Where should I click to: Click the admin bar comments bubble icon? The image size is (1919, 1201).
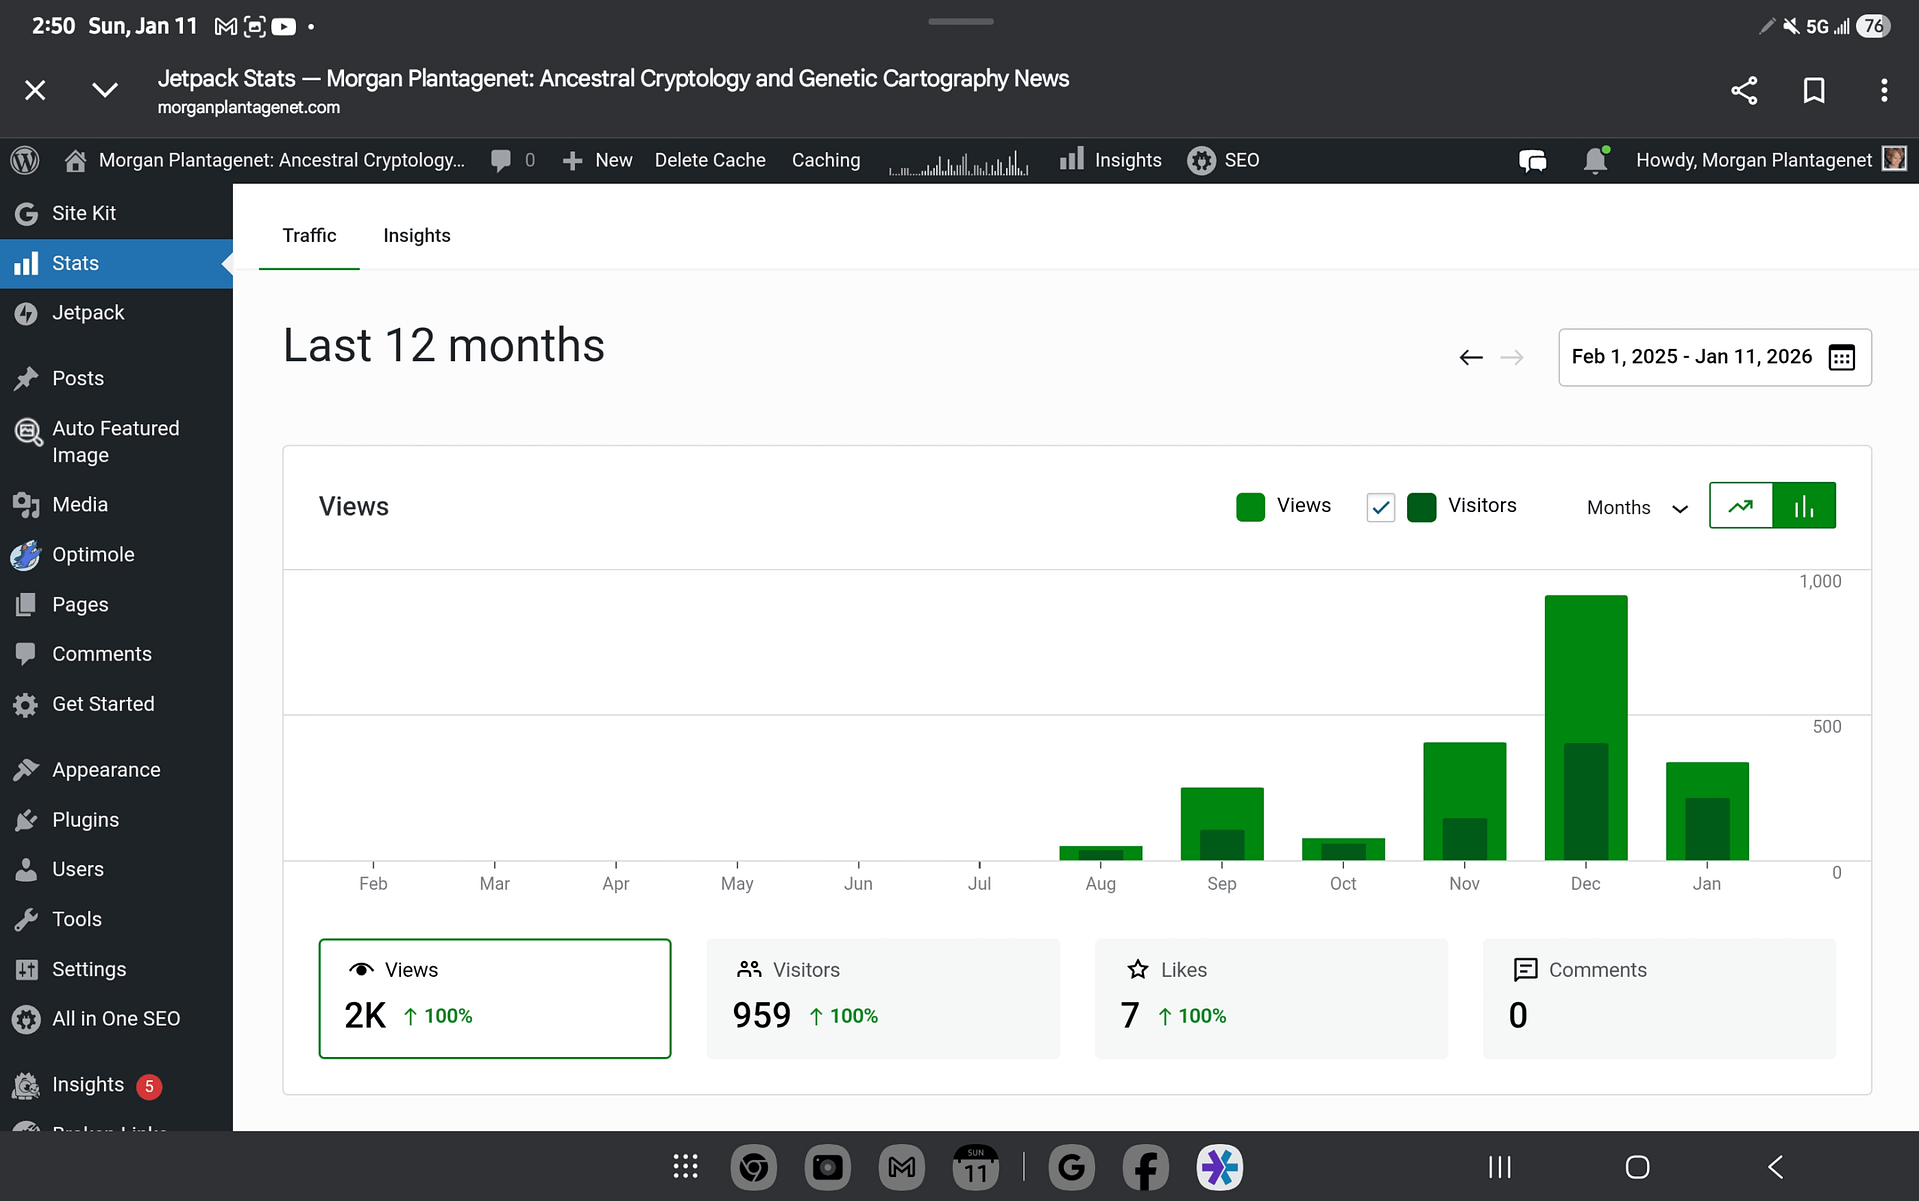click(x=502, y=160)
